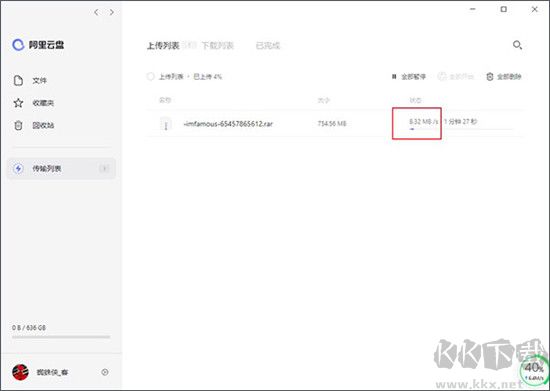Open search with the magnifier icon

pos(517,45)
